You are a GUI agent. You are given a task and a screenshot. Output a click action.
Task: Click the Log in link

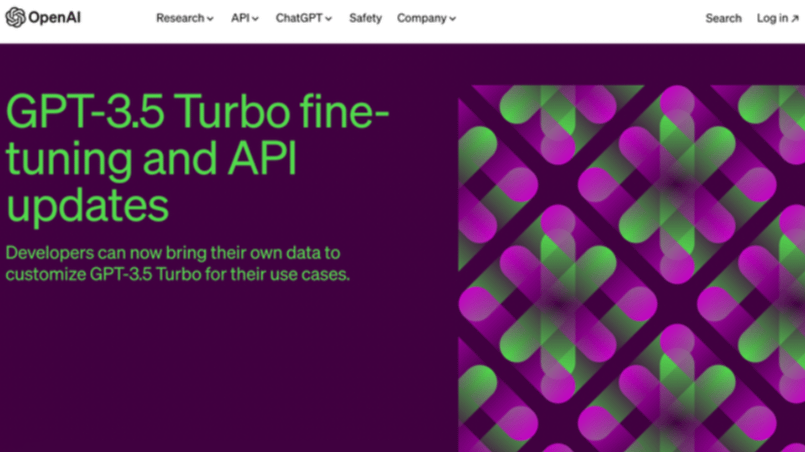(772, 18)
